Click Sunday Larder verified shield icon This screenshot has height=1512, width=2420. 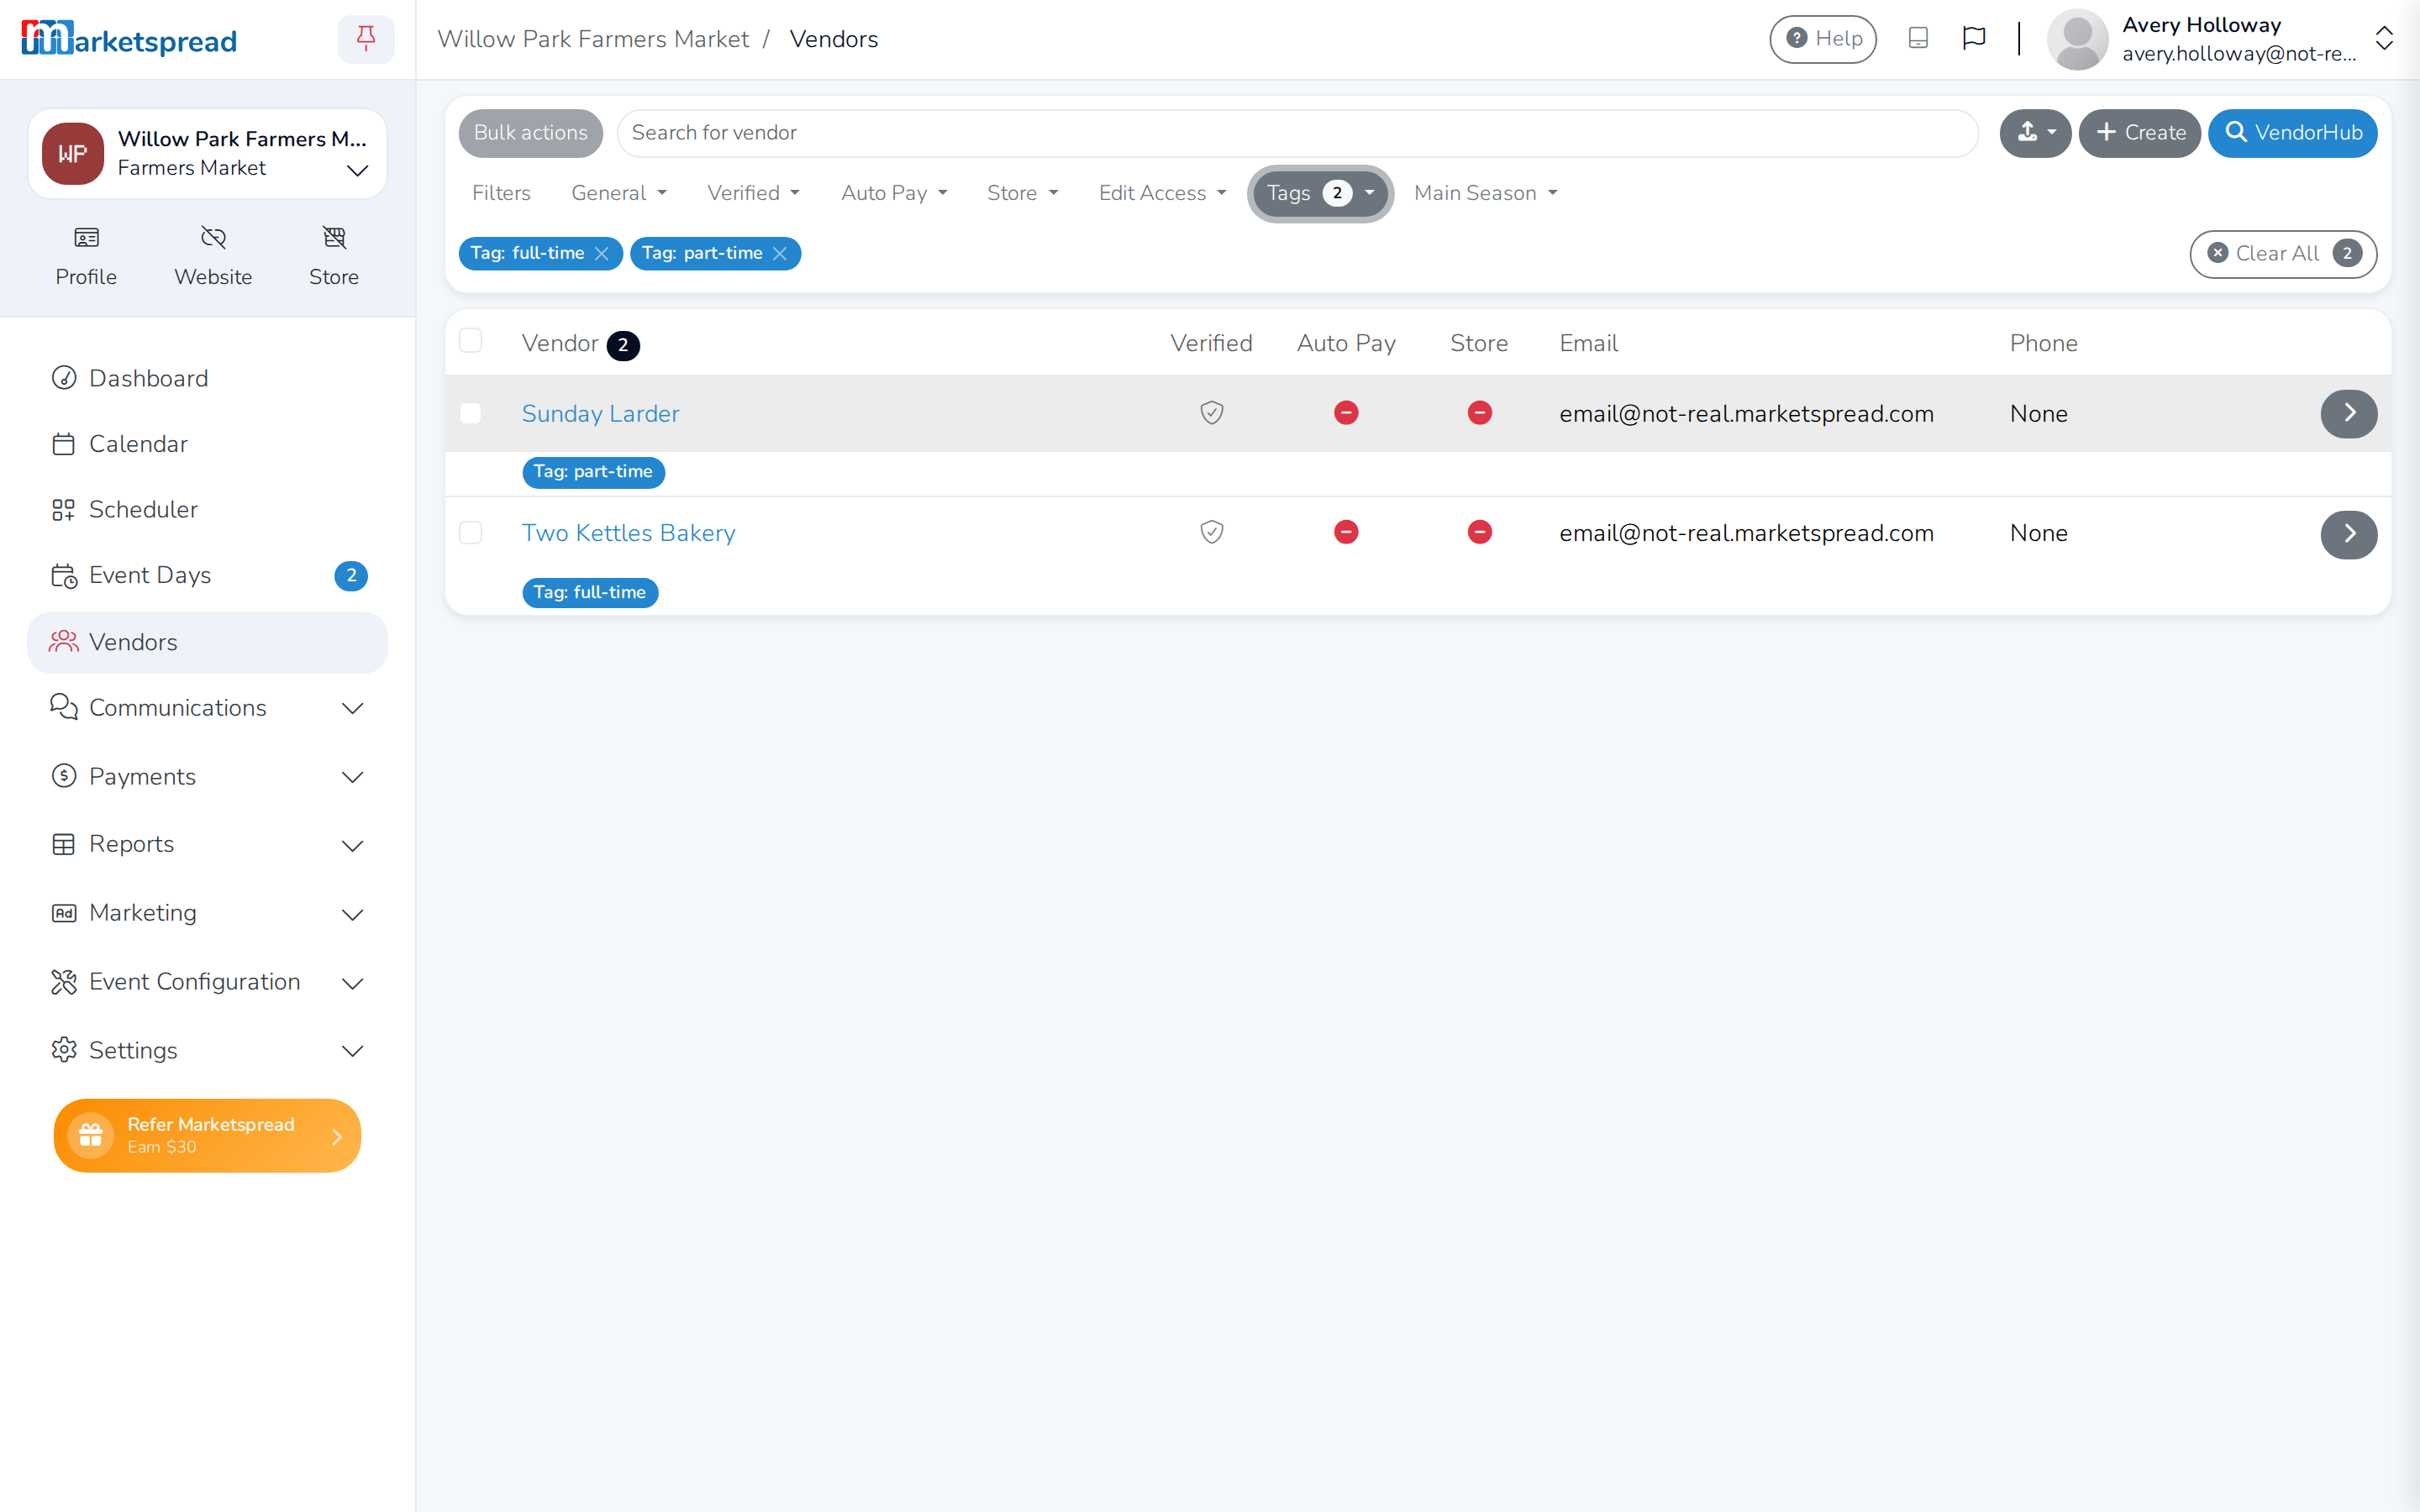(1212, 413)
